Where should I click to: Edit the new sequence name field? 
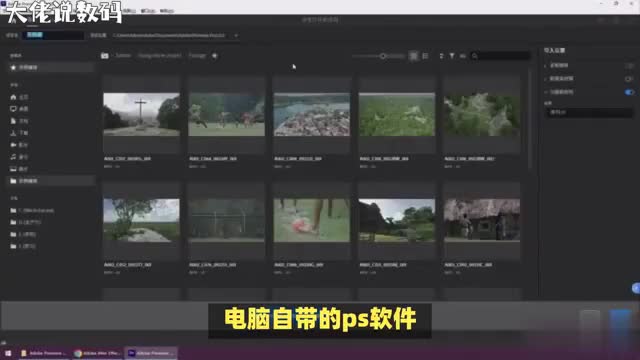click(x=589, y=112)
